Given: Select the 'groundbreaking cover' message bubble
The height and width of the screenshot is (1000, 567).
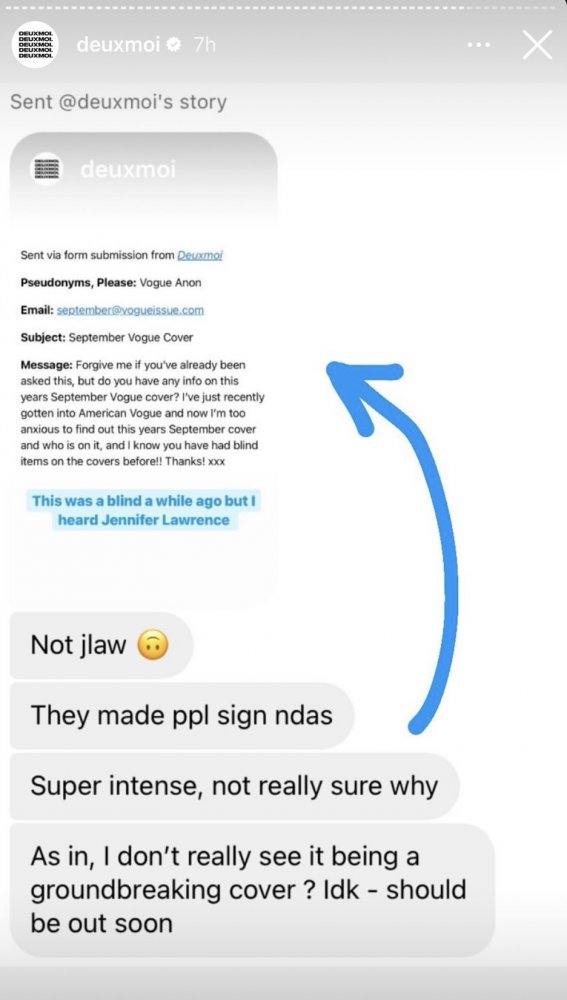Looking at the screenshot, I should tap(253, 890).
